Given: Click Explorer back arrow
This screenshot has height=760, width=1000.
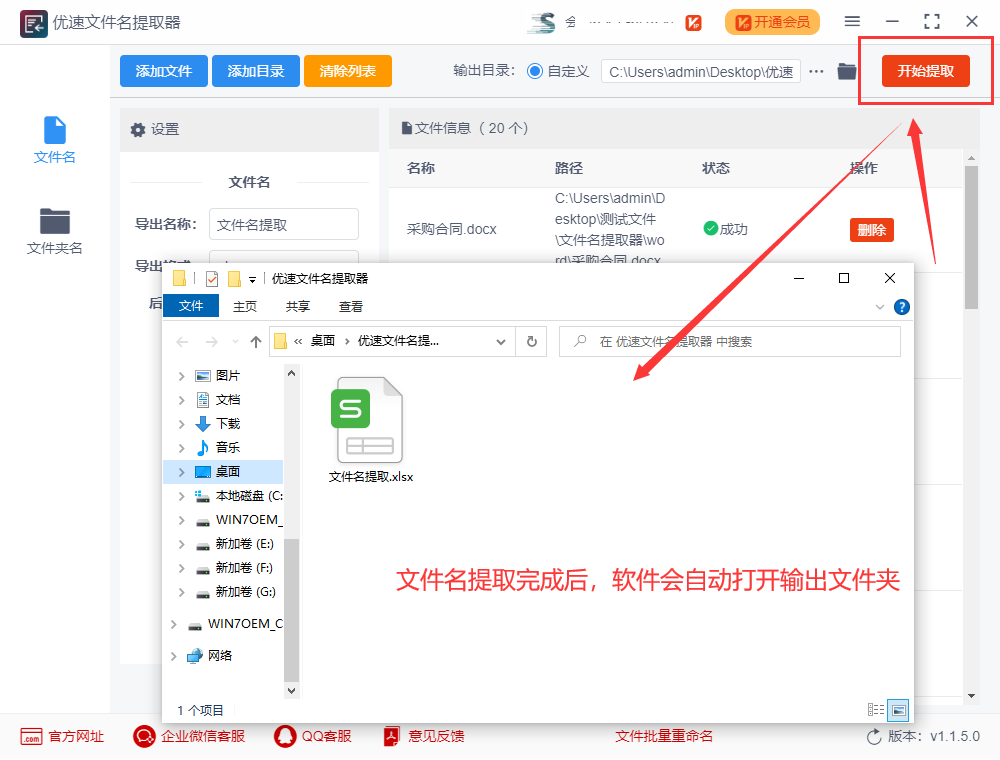Looking at the screenshot, I should coord(182,342).
